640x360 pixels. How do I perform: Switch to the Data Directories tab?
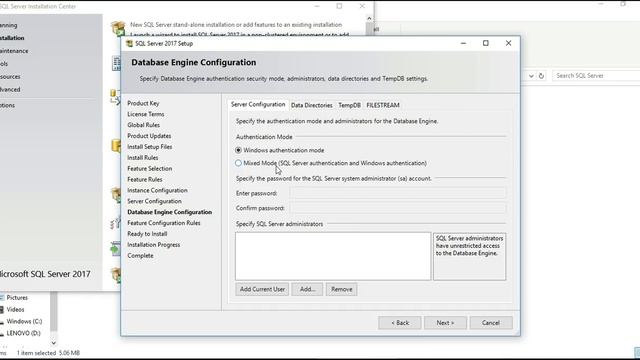[311, 105]
